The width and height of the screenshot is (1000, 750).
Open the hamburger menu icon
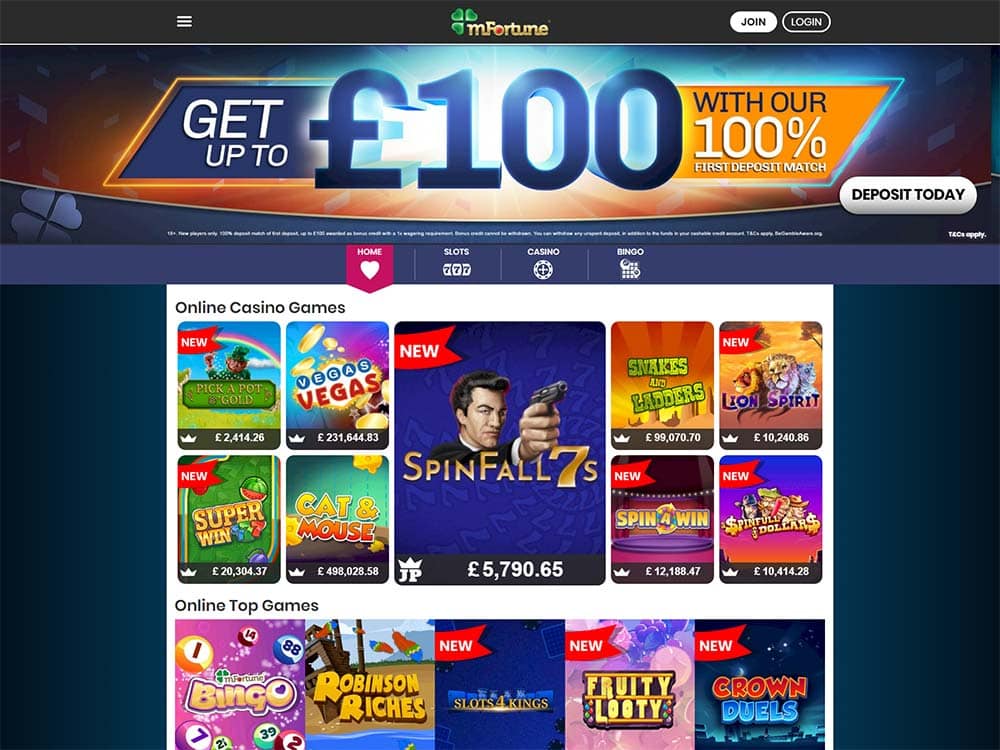tap(184, 22)
